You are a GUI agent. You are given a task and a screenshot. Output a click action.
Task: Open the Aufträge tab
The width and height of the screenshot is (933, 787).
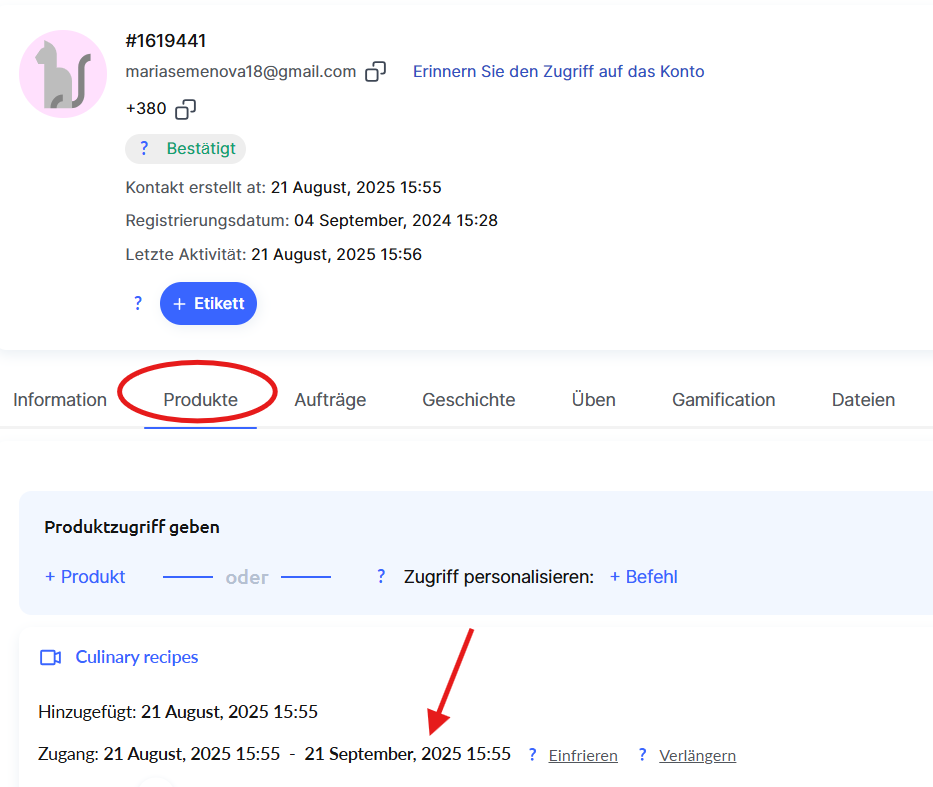click(330, 400)
